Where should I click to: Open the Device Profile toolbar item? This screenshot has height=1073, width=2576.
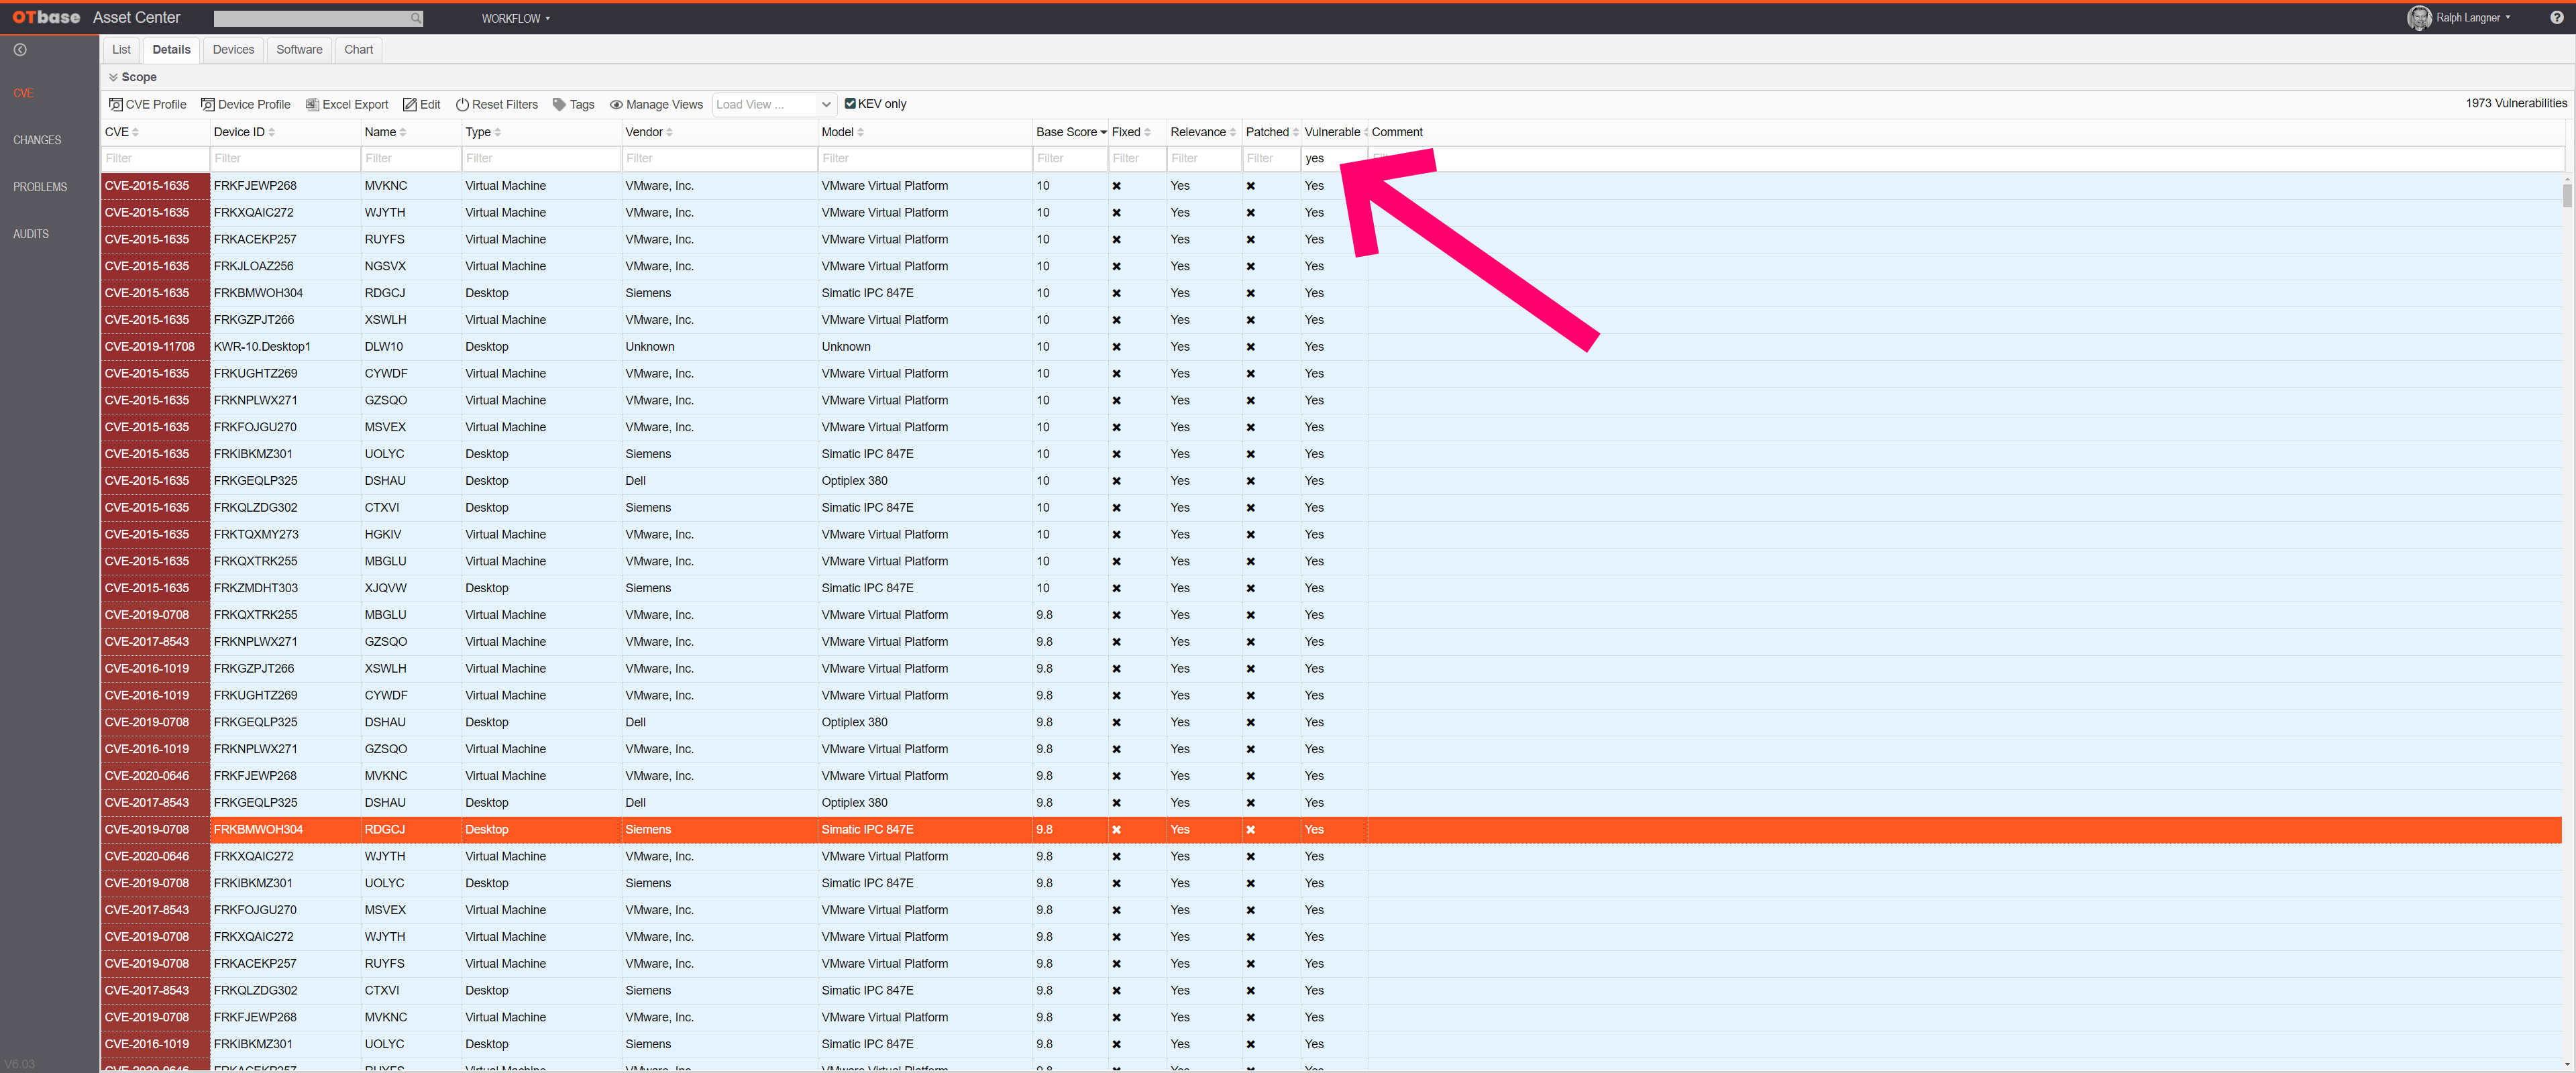(246, 105)
